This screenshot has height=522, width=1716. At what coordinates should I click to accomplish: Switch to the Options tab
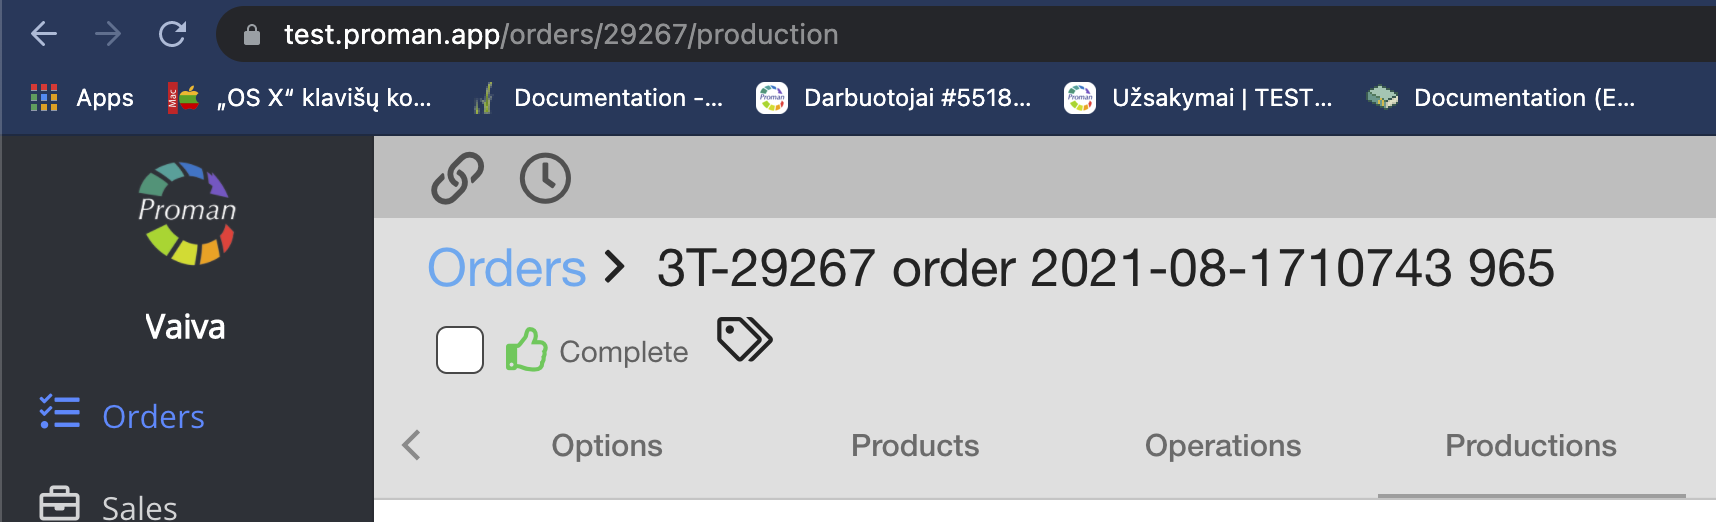[607, 446]
